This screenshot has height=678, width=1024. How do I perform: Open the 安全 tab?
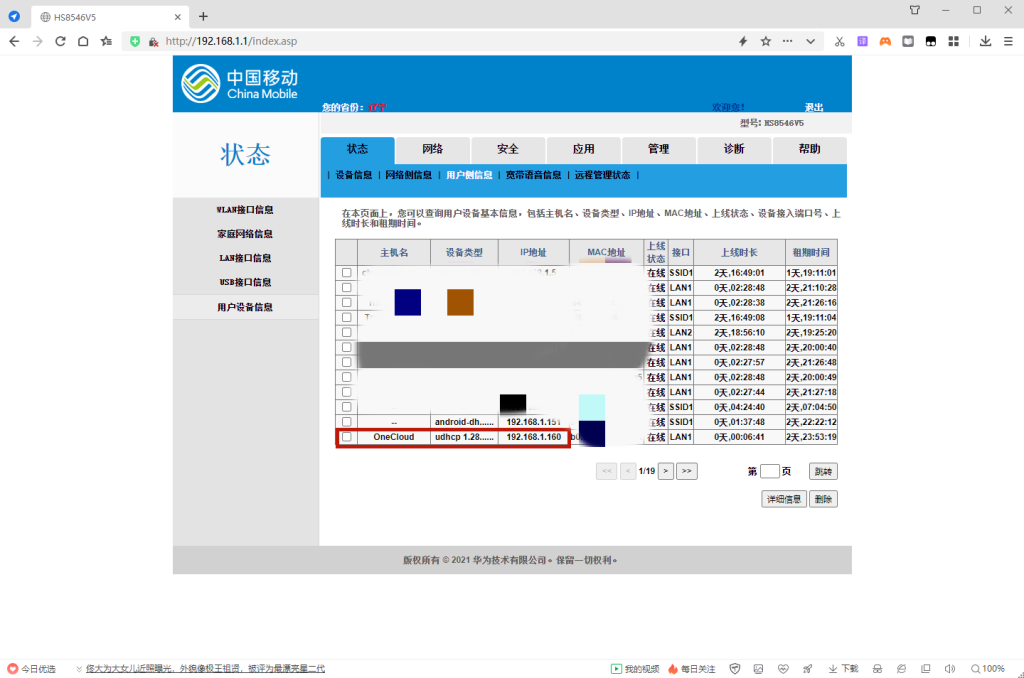coord(508,149)
